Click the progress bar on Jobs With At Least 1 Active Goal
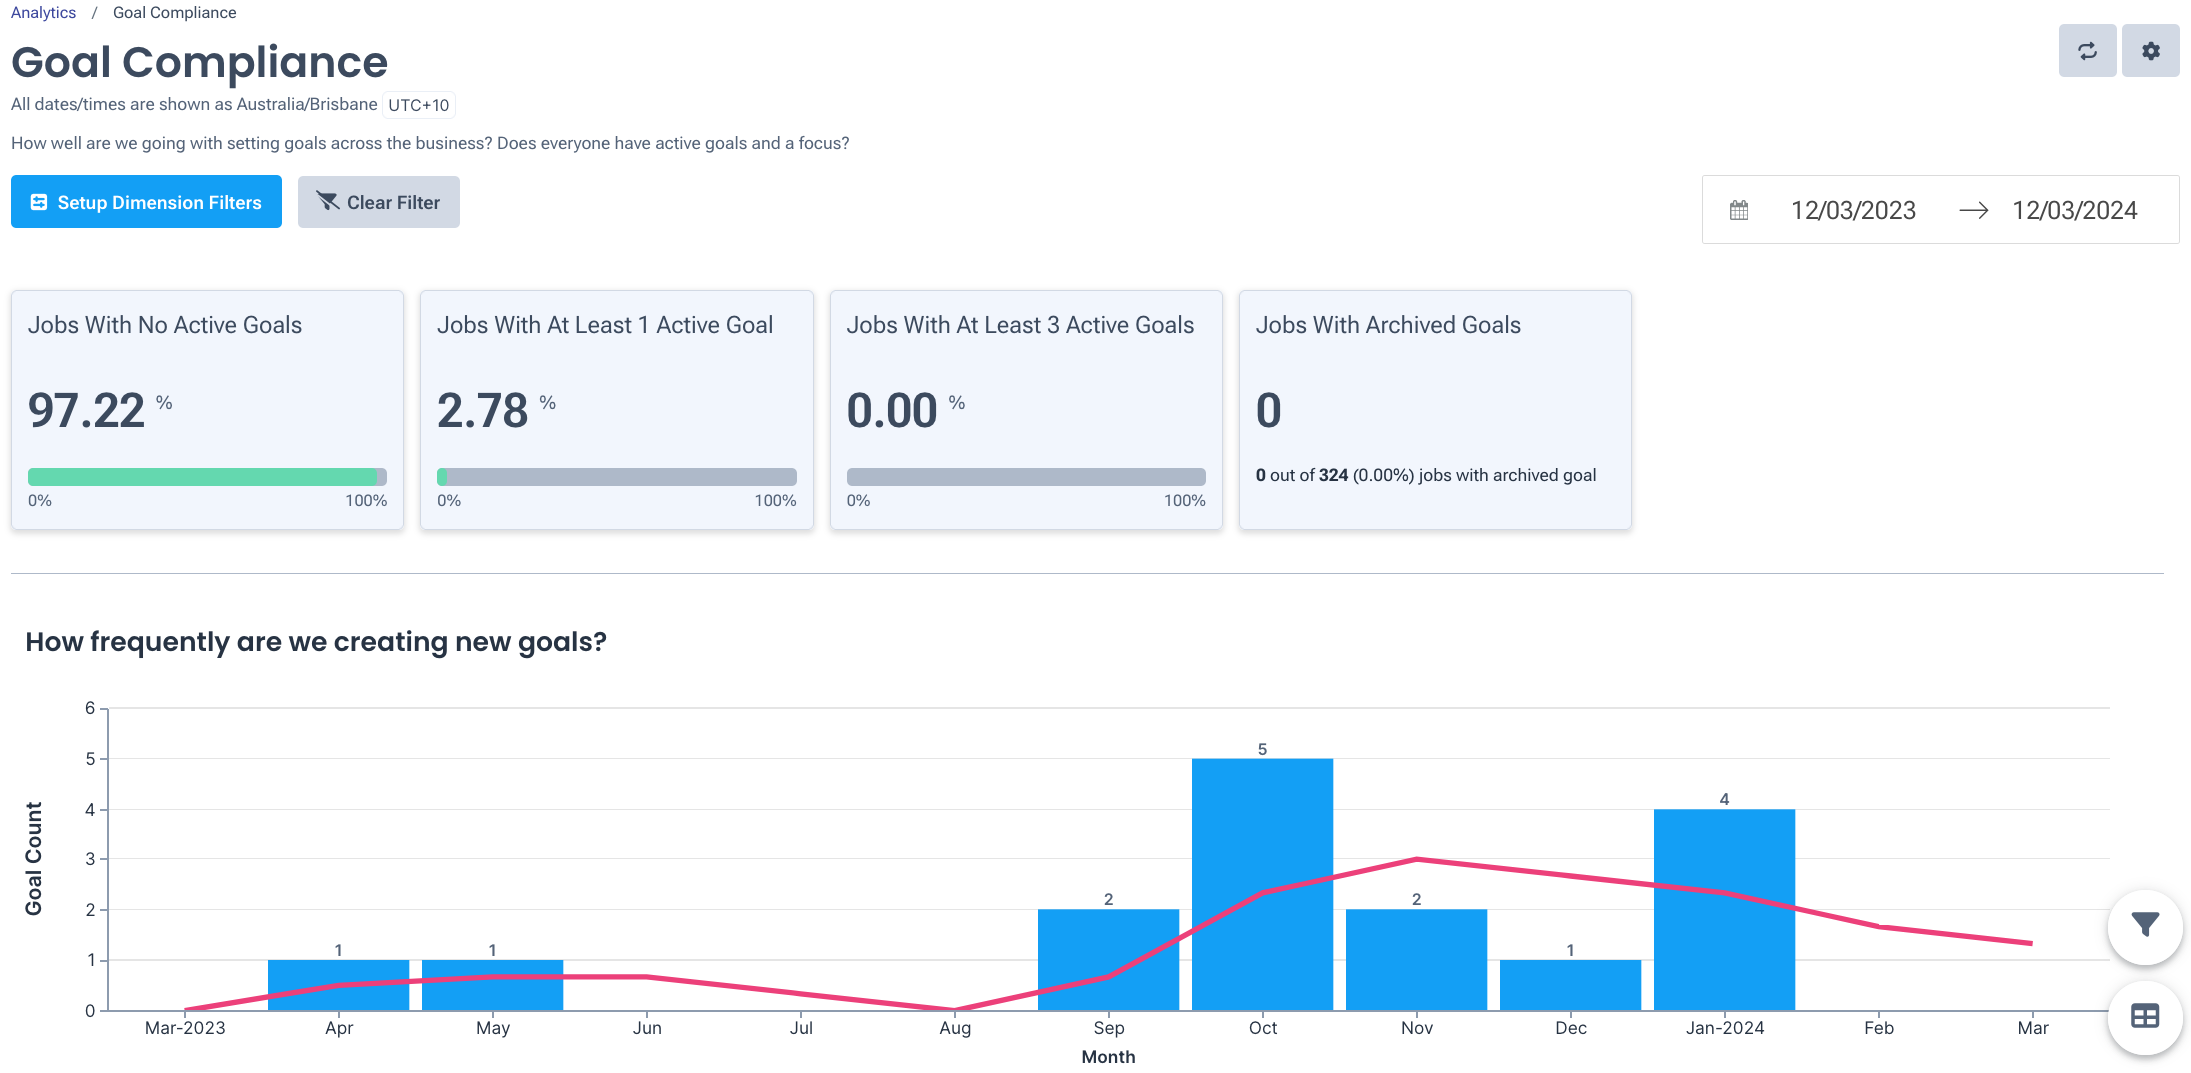Image resolution: width=2191 pixels, height=1073 pixels. pyautogui.click(x=616, y=477)
